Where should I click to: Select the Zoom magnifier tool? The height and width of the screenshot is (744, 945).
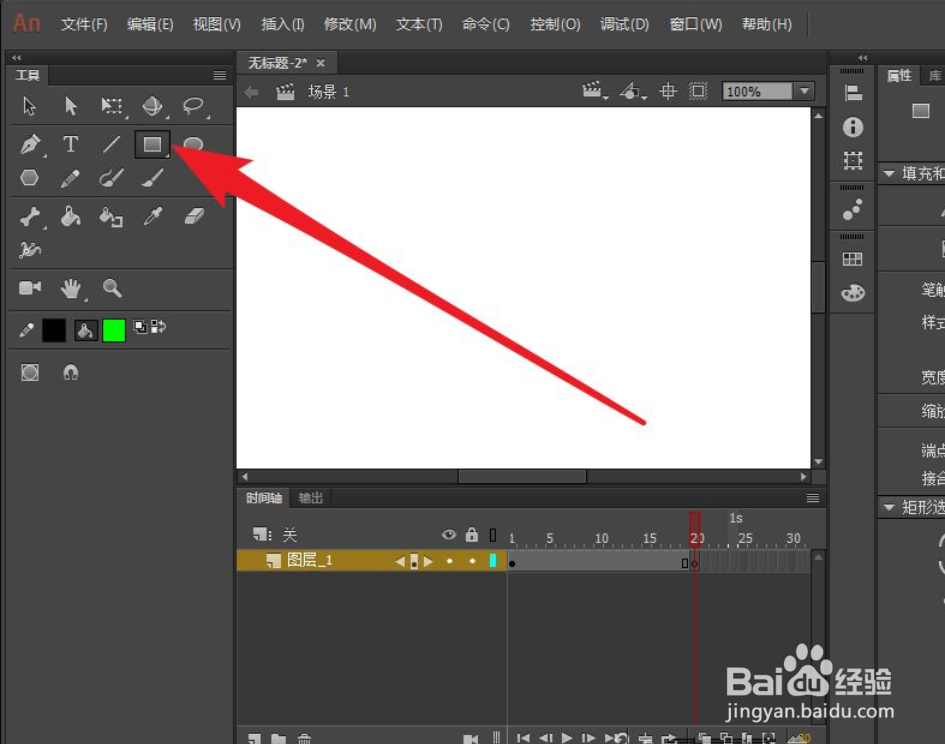click(x=112, y=288)
